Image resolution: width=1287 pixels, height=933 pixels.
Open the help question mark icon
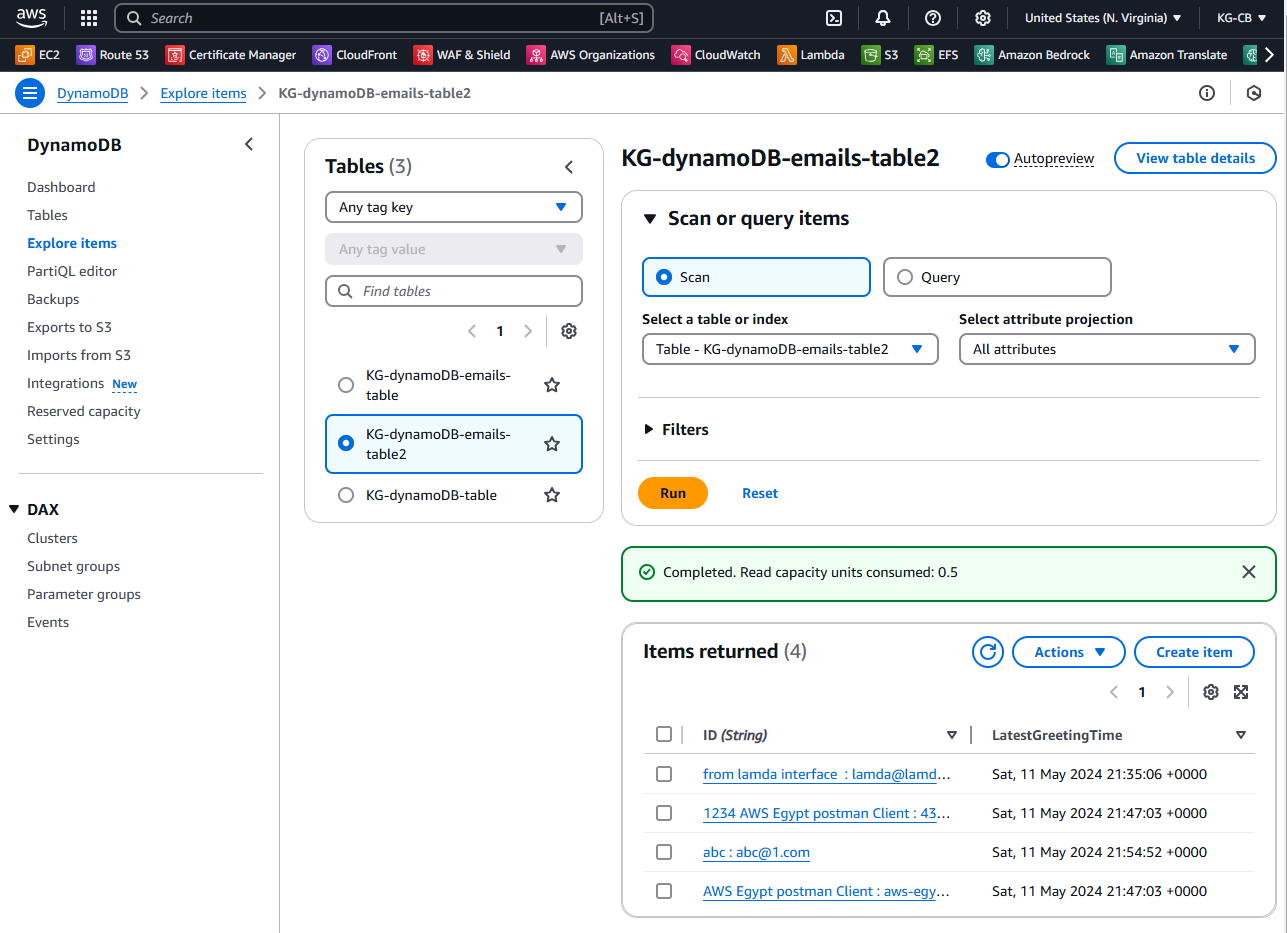pos(932,17)
